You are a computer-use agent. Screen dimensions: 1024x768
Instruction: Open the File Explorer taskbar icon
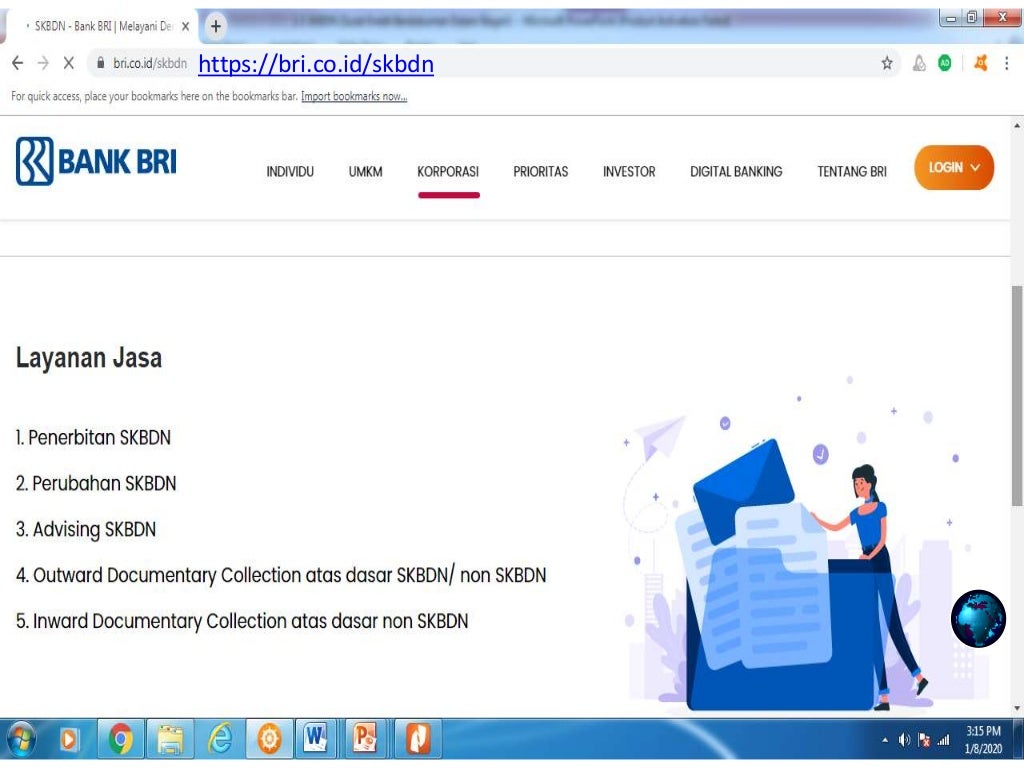point(170,740)
